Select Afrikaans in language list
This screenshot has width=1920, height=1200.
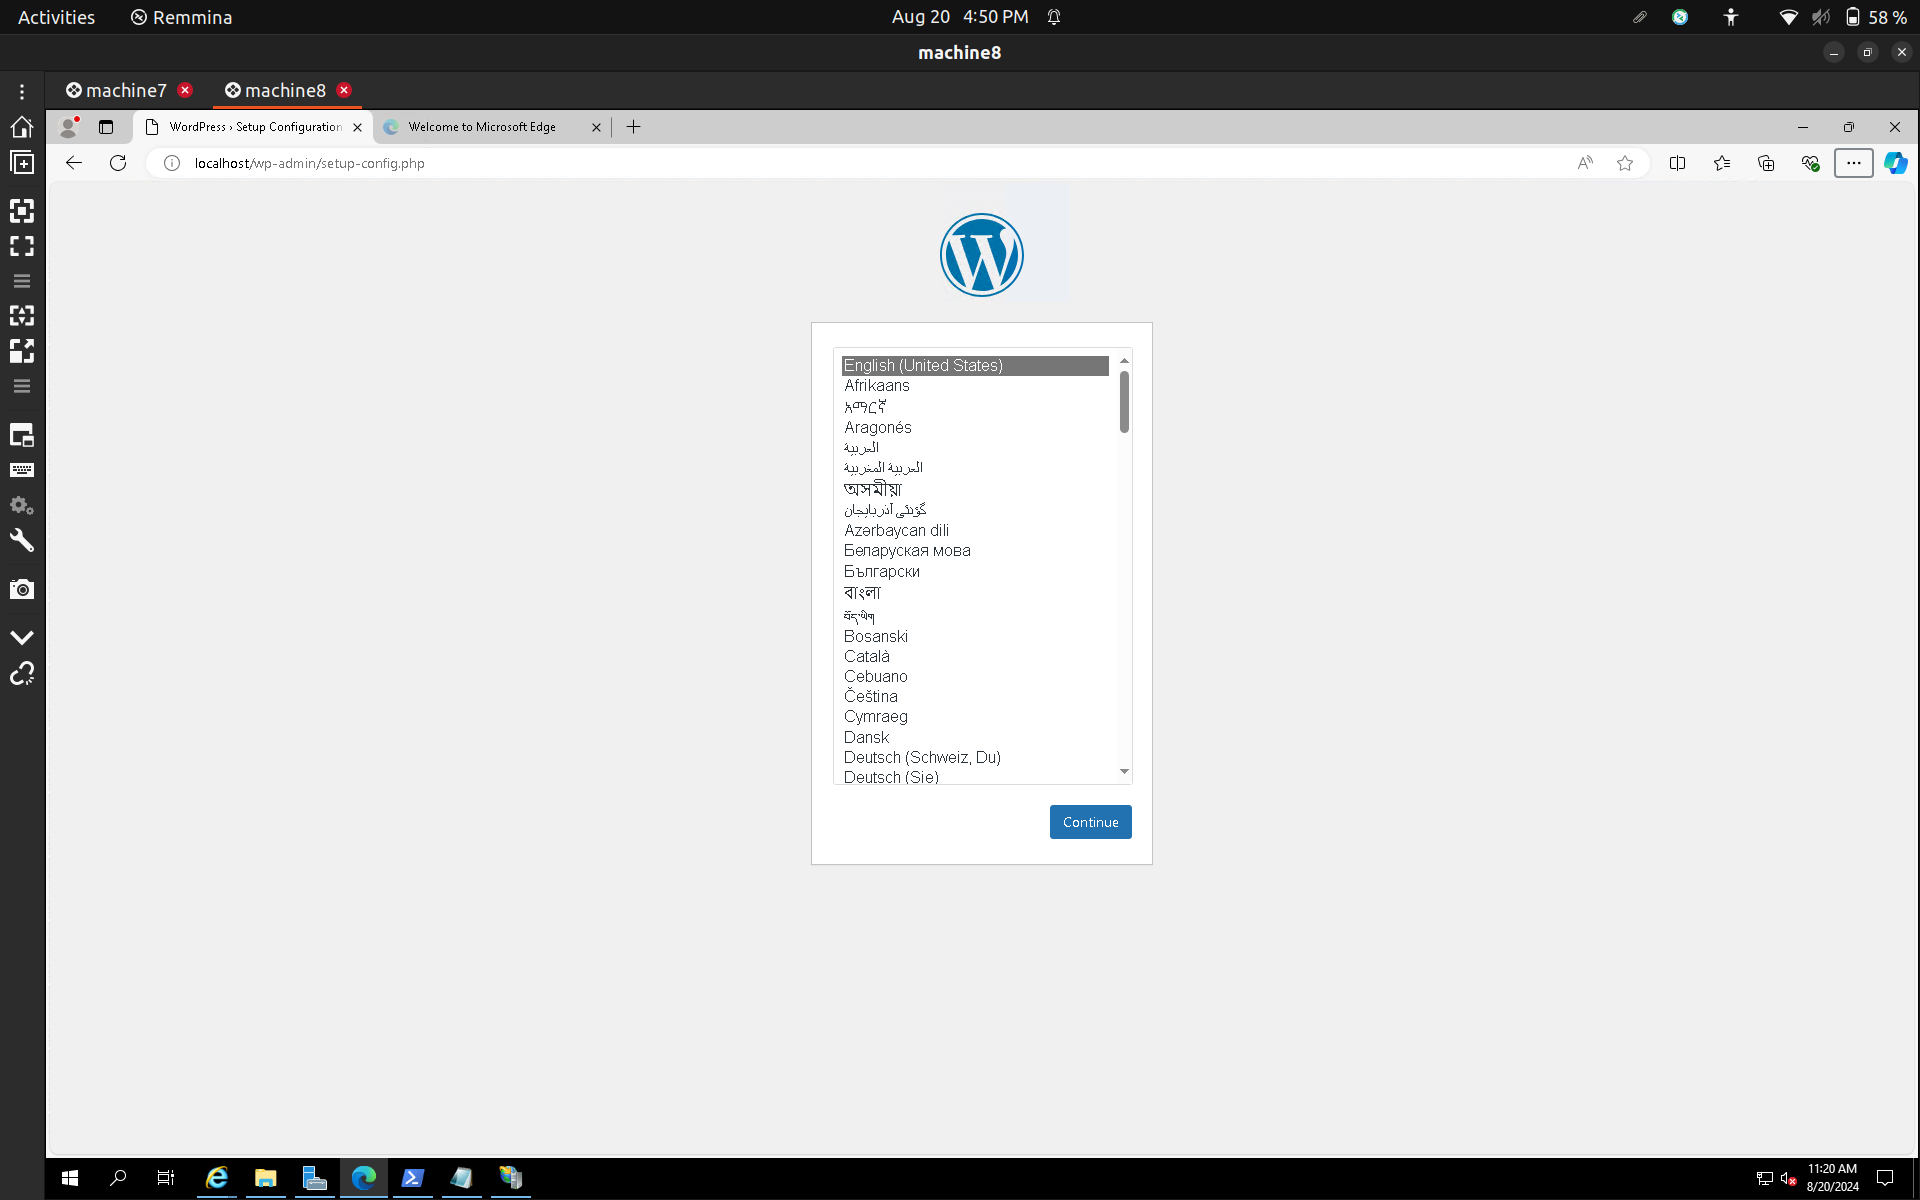click(x=876, y=386)
